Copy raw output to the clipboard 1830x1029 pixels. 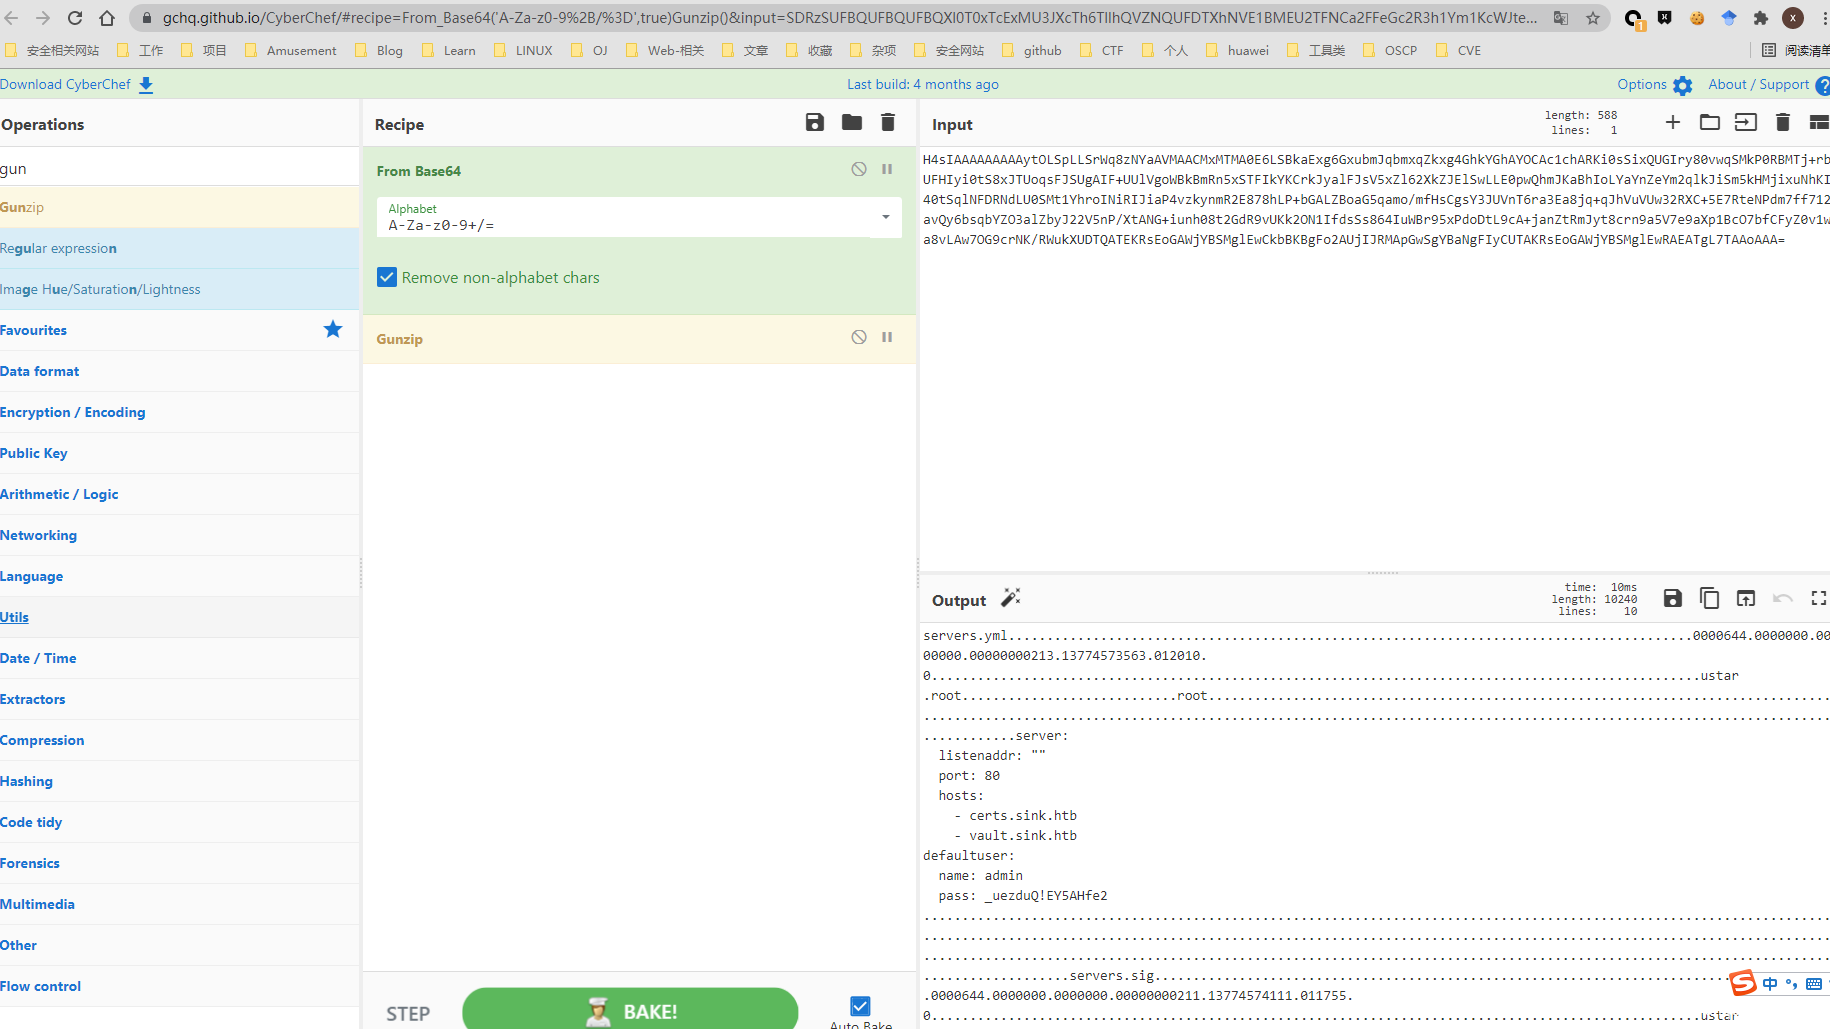[x=1709, y=598]
